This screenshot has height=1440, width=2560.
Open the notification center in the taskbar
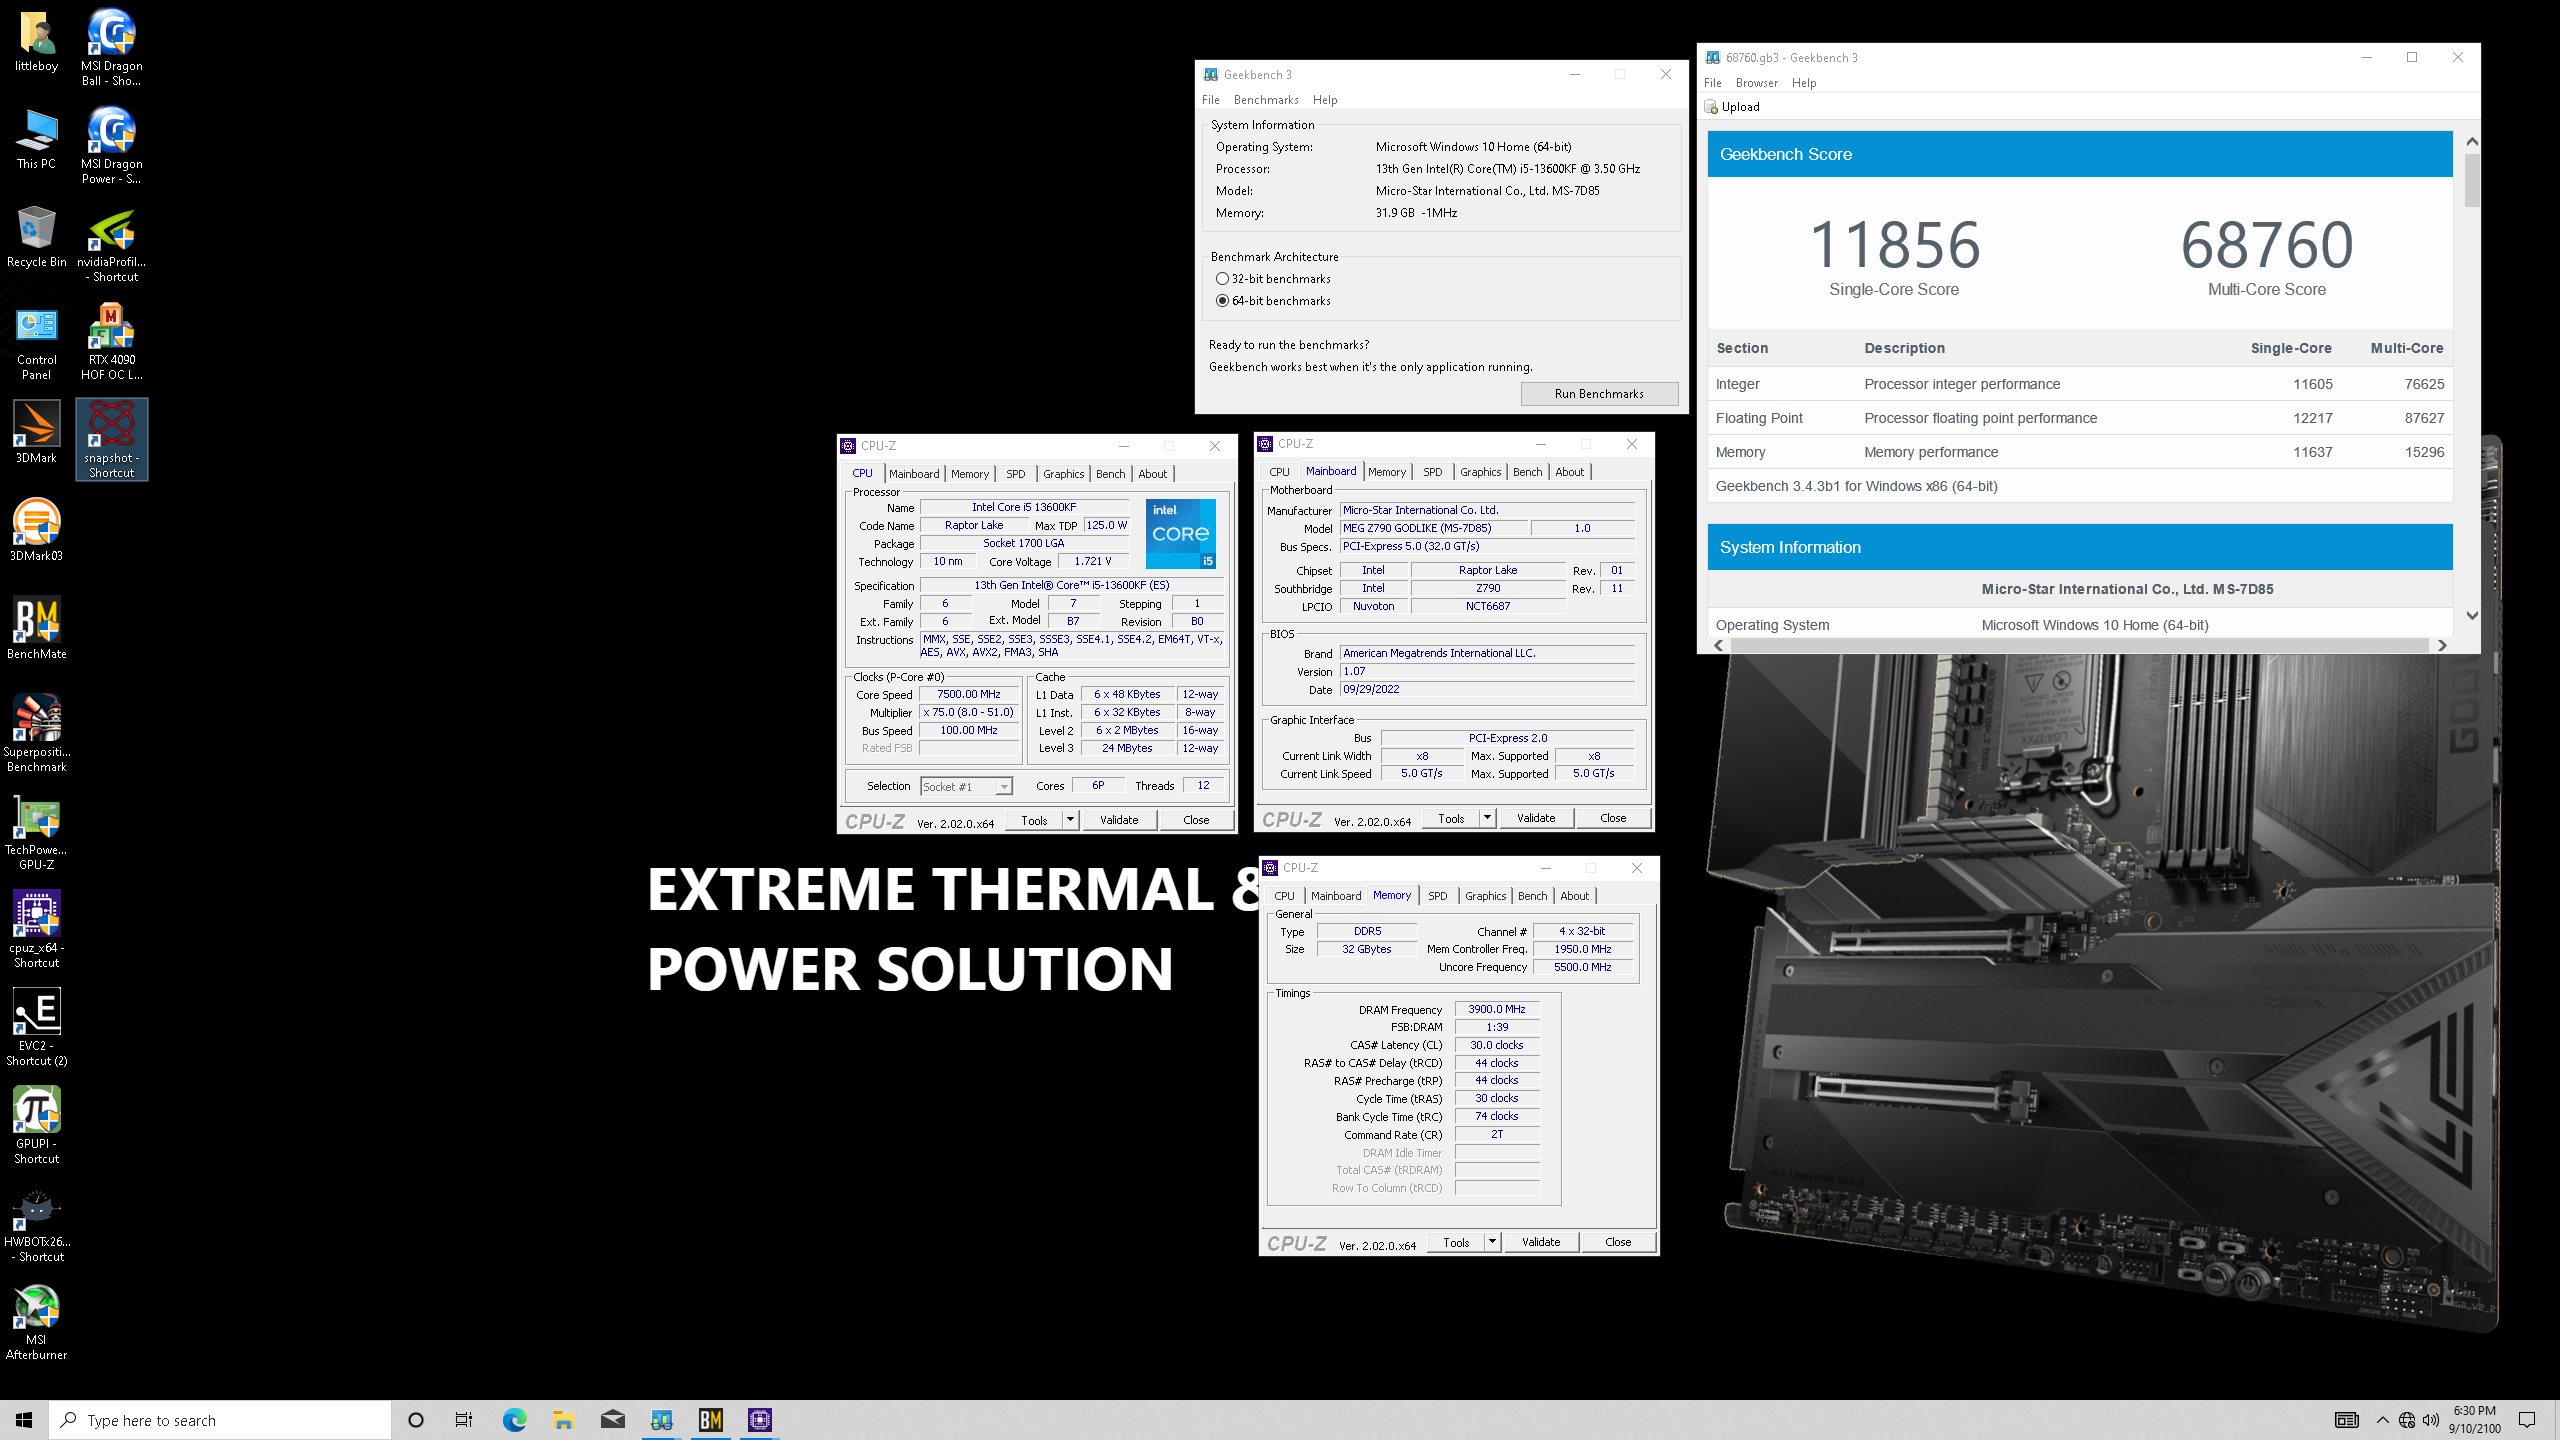pos(2527,1420)
